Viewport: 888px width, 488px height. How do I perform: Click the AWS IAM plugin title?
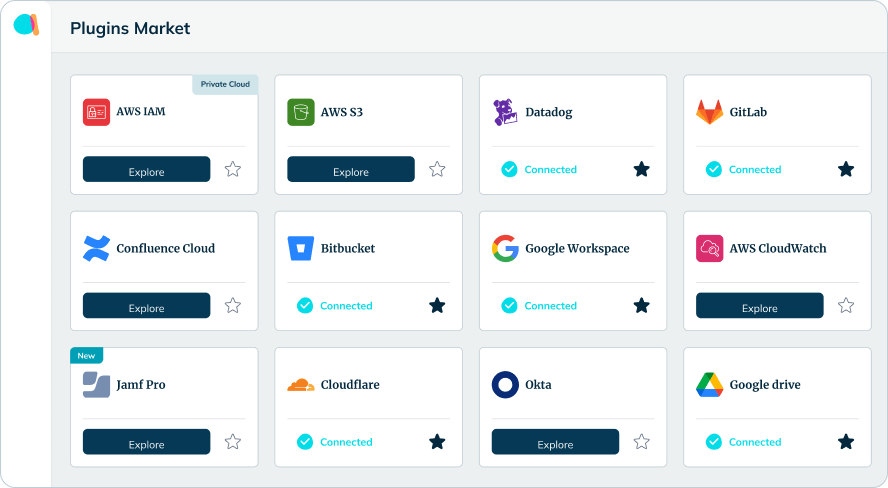click(141, 112)
